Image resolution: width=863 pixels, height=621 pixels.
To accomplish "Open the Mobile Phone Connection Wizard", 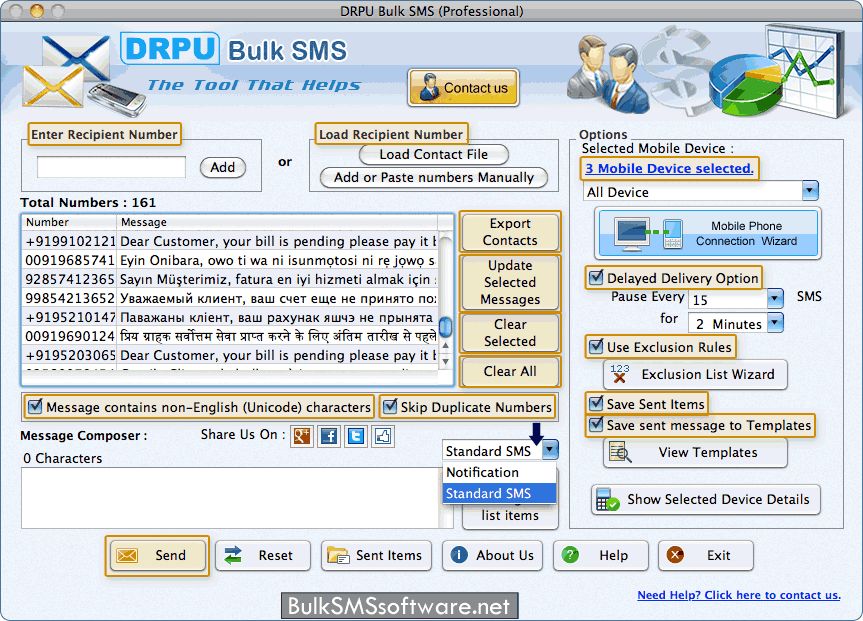I will (708, 233).
